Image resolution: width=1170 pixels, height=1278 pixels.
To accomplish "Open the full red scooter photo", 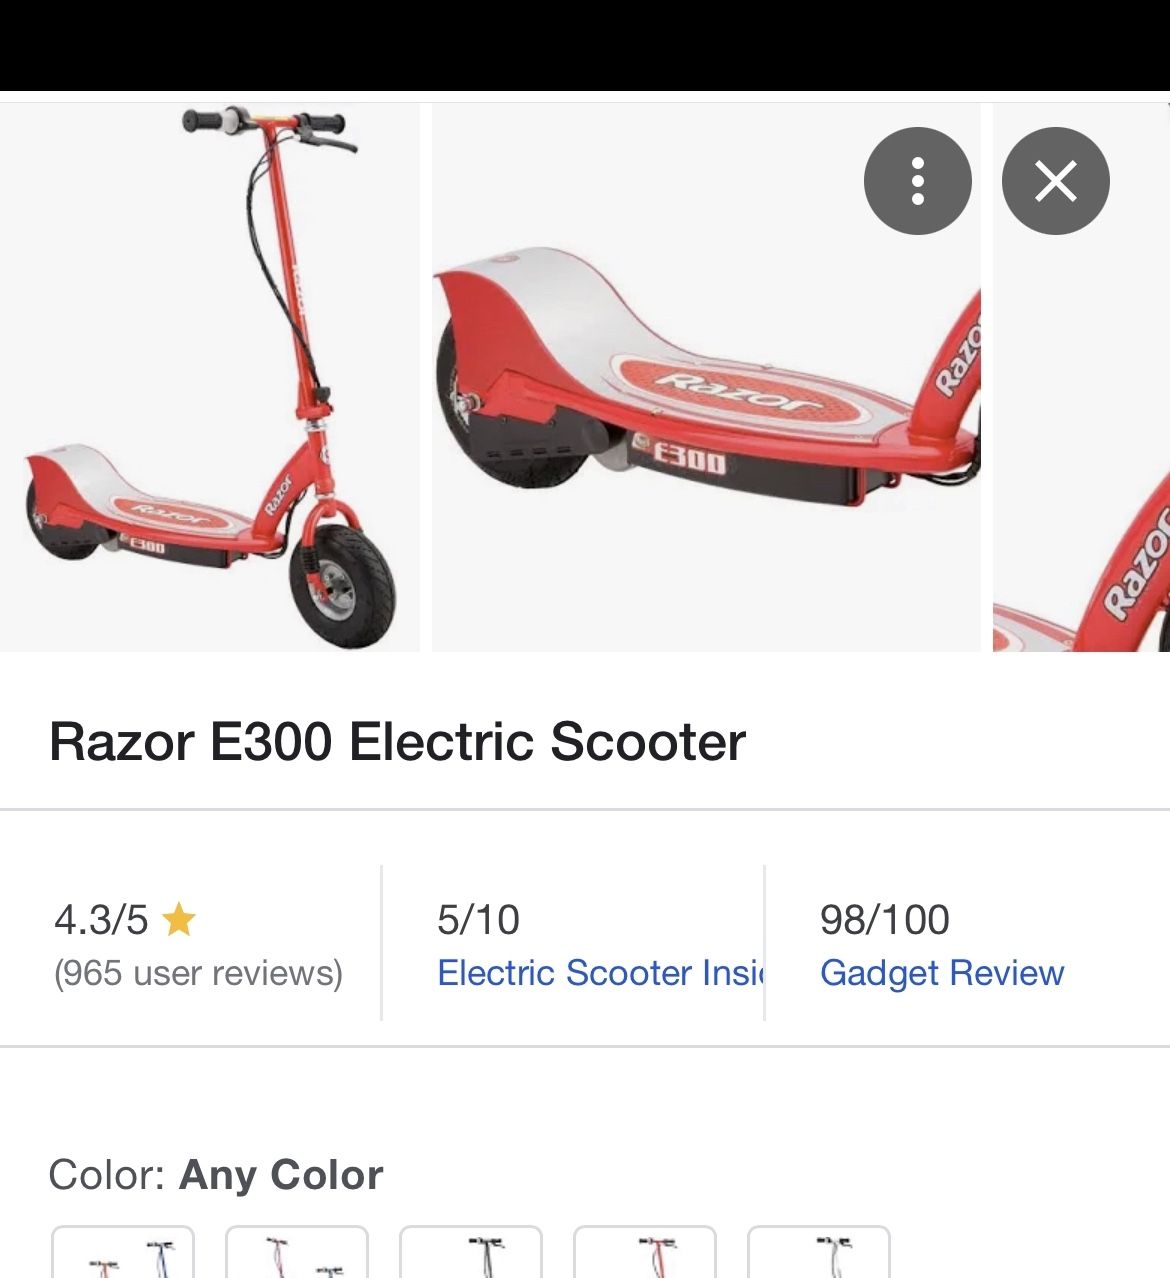I will click(210, 377).
